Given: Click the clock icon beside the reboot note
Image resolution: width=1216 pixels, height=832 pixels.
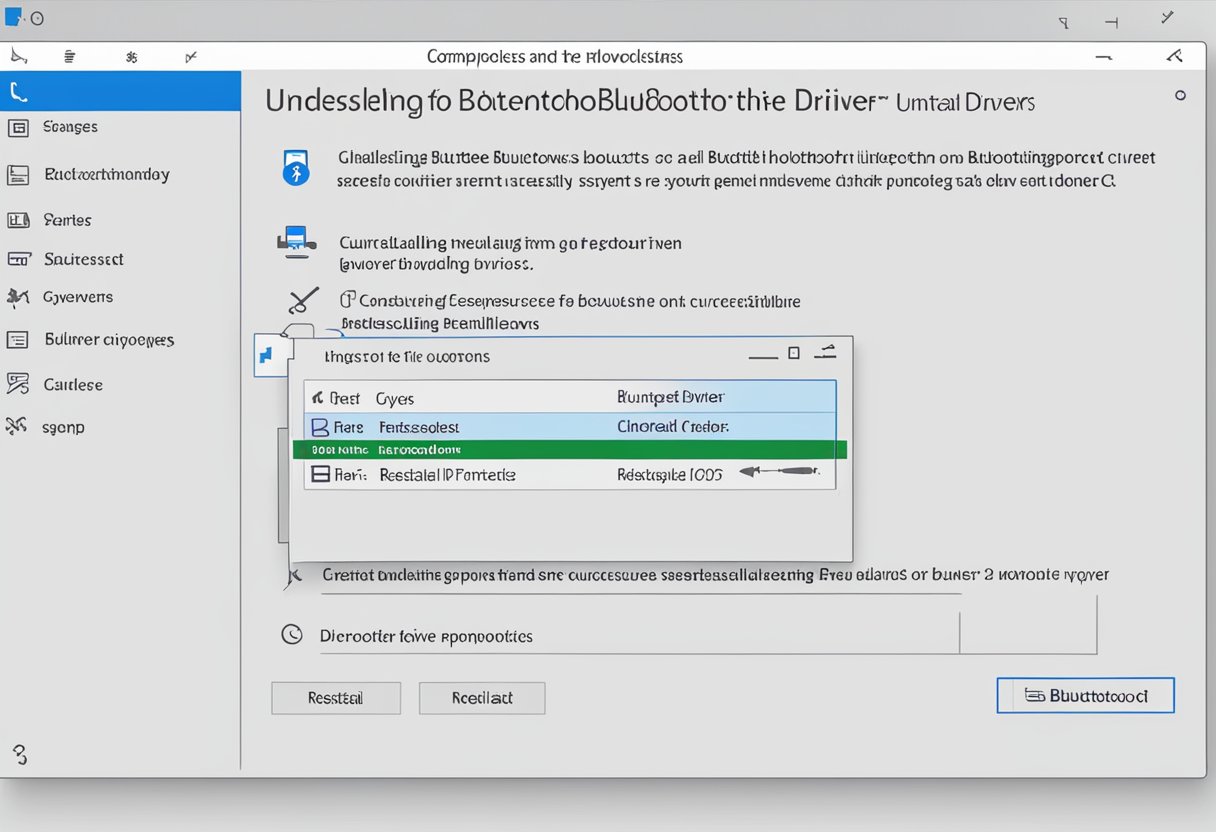Looking at the screenshot, I should click(x=292, y=634).
